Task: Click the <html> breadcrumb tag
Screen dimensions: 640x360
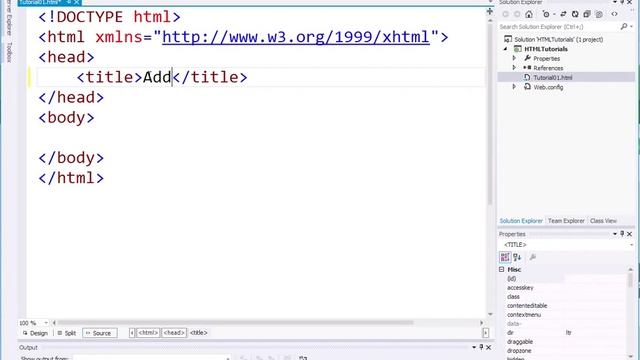Action: [148, 333]
